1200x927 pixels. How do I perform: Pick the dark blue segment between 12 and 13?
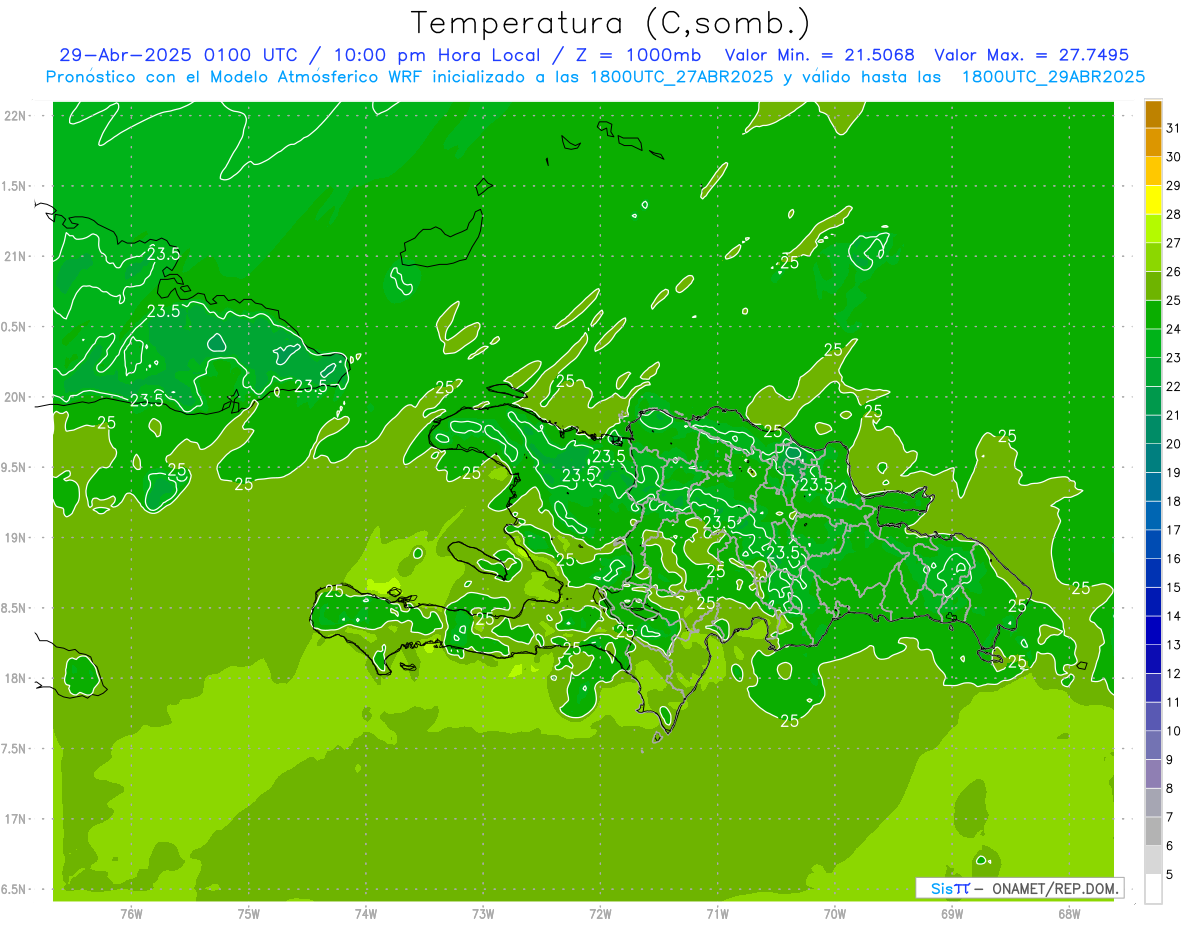point(1153,660)
